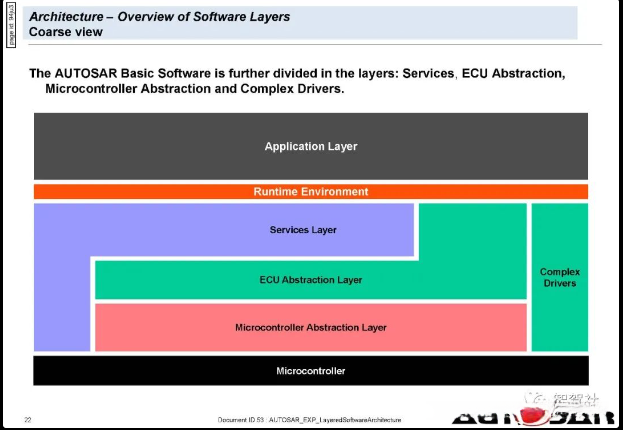Select the Complex Drivers column

[560, 277]
